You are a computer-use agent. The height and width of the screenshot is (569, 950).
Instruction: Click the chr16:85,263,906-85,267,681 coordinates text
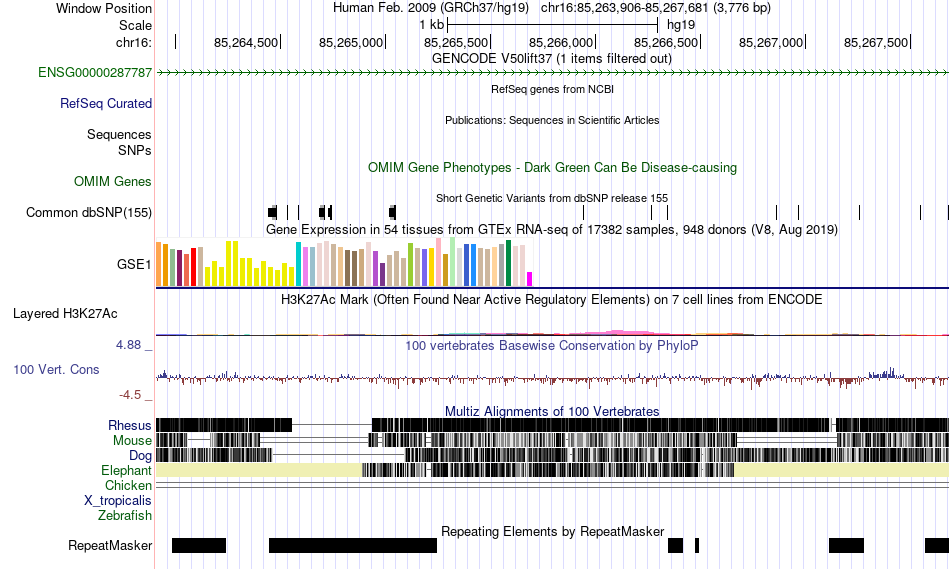656,8
